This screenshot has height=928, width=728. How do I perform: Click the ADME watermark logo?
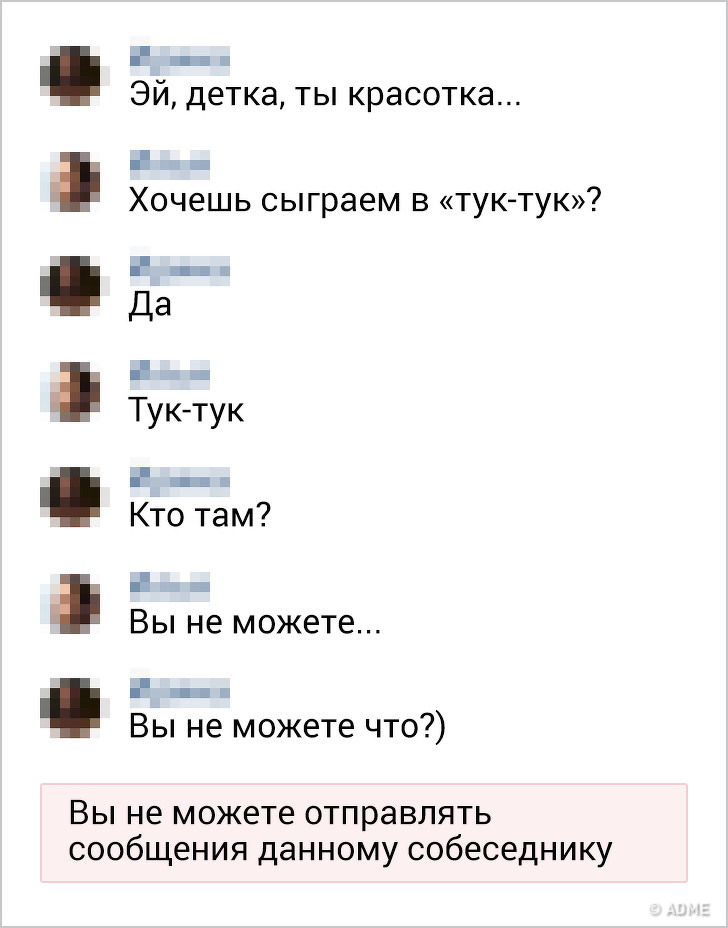[679, 909]
